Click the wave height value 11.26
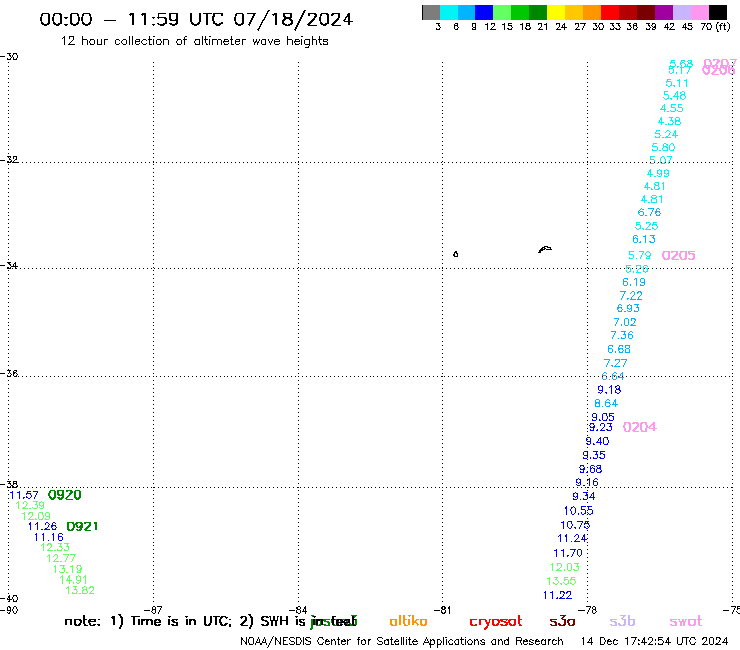The height and width of the screenshot is (650, 740). point(42,526)
